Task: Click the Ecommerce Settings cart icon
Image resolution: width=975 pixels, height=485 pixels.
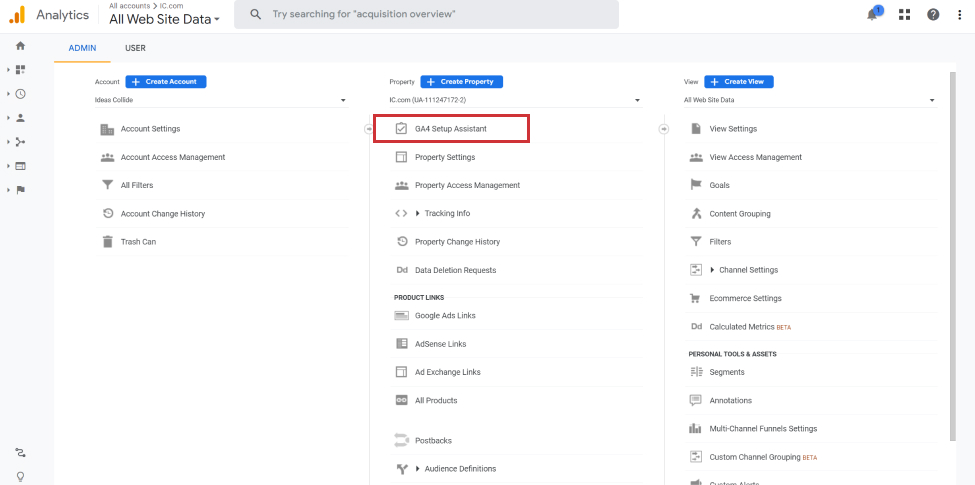Action: coord(696,298)
